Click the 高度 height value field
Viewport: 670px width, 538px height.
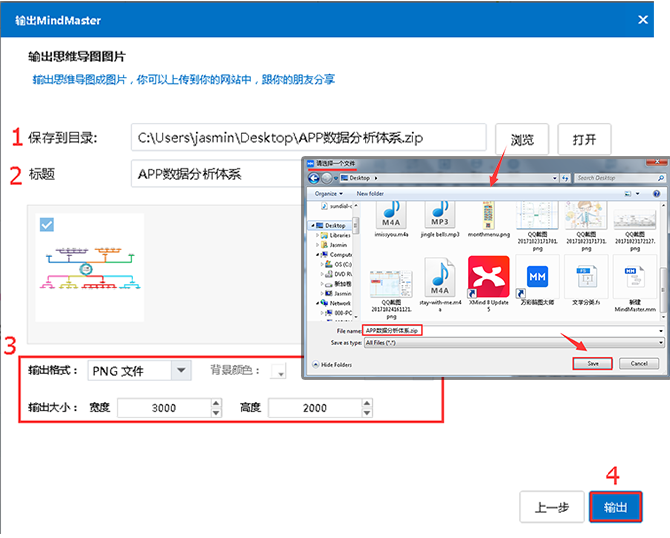pyautogui.click(x=315, y=408)
